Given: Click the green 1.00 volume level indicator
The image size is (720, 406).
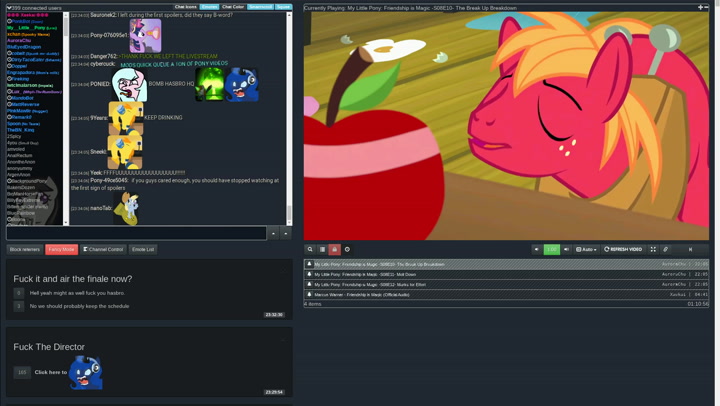Looking at the screenshot, I should click(x=551, y=249).
